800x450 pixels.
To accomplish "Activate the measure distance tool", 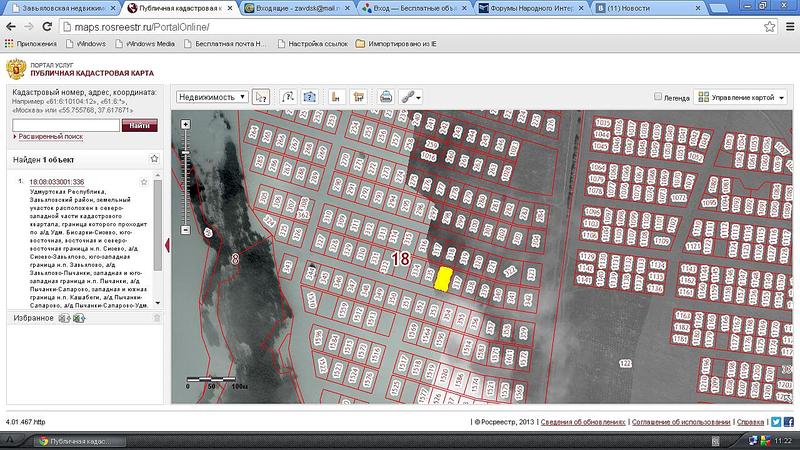I will point(288,97).
